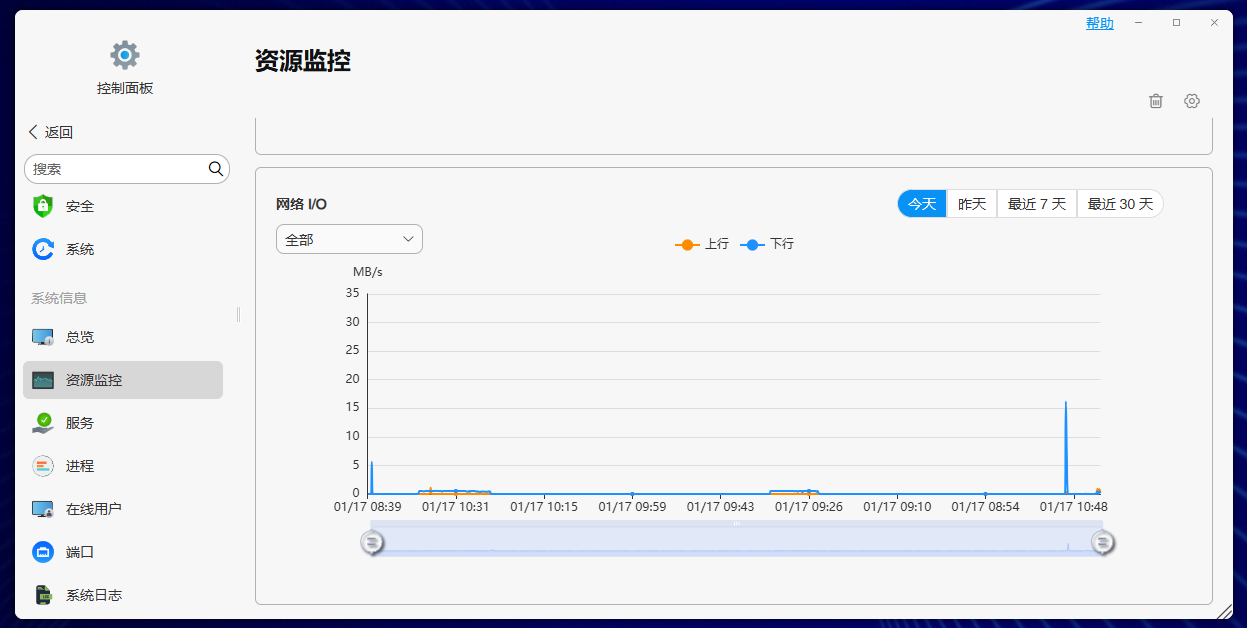Click the 01/17 10:48 axis label
This screenshot has width=1247, height=628.
coord(1074,507)
